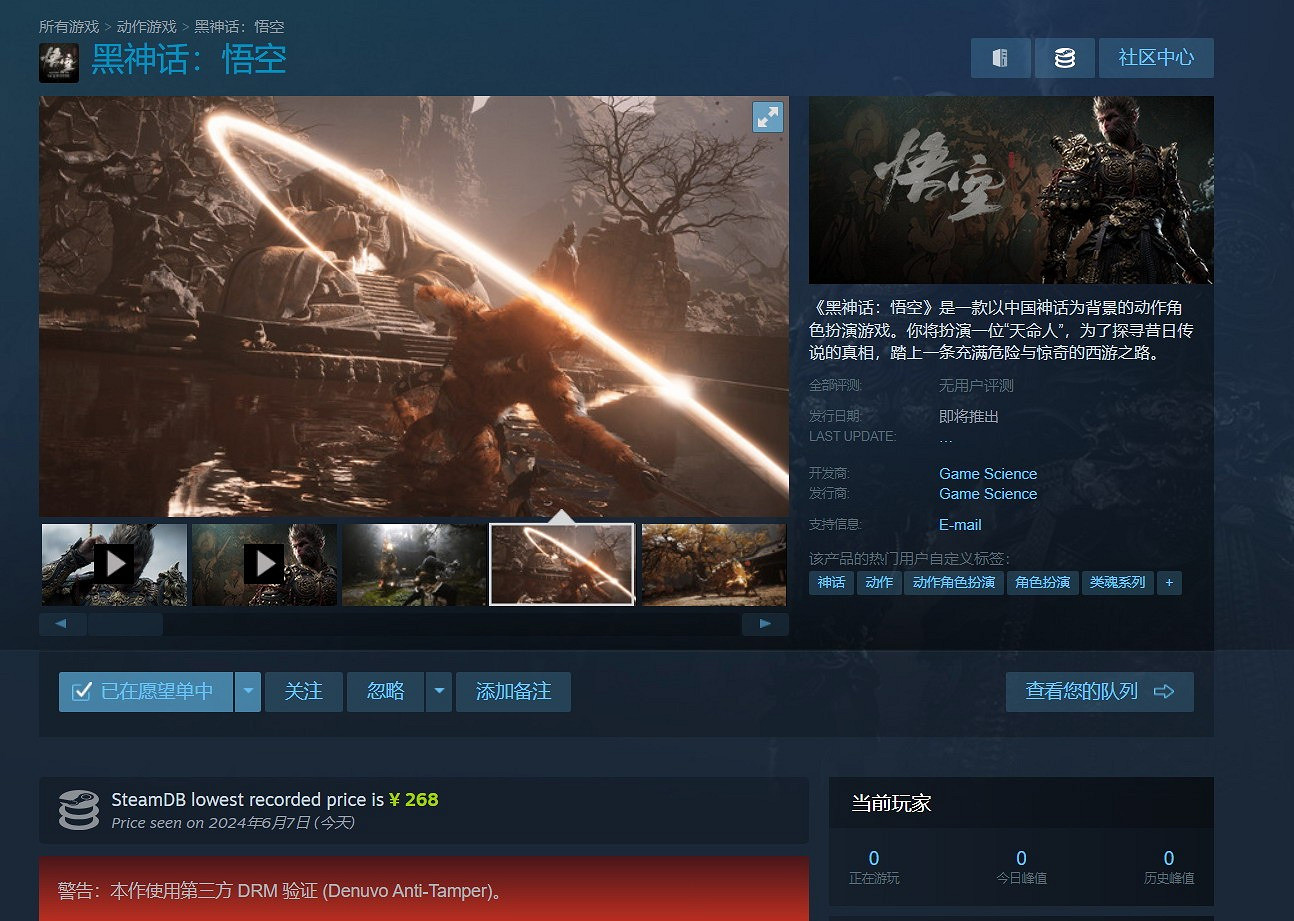Toggle following the game with 关注
The image size is (1294, 921).
coord(303,692)
